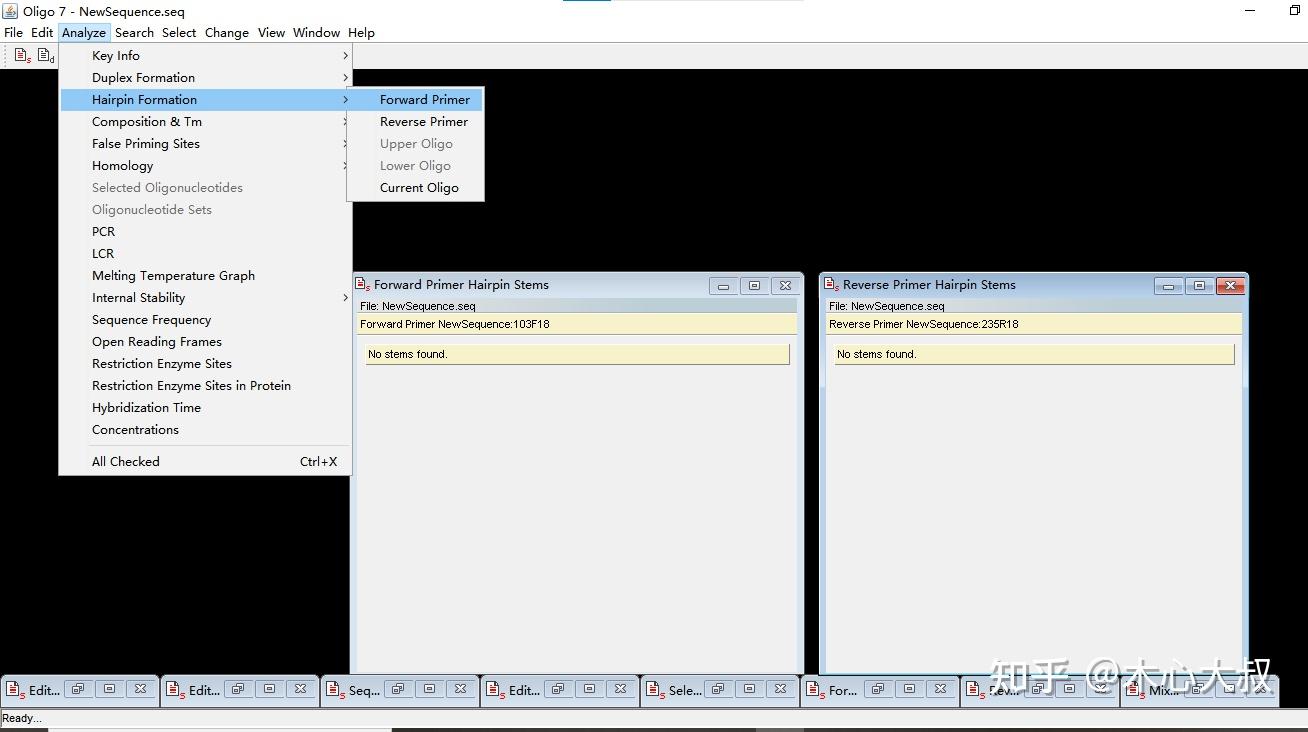1308x732 pixels.
Task: Click "Forward Primer NewSequence:103F18" text
Action: pyautogui.click(x=455, y=324)
